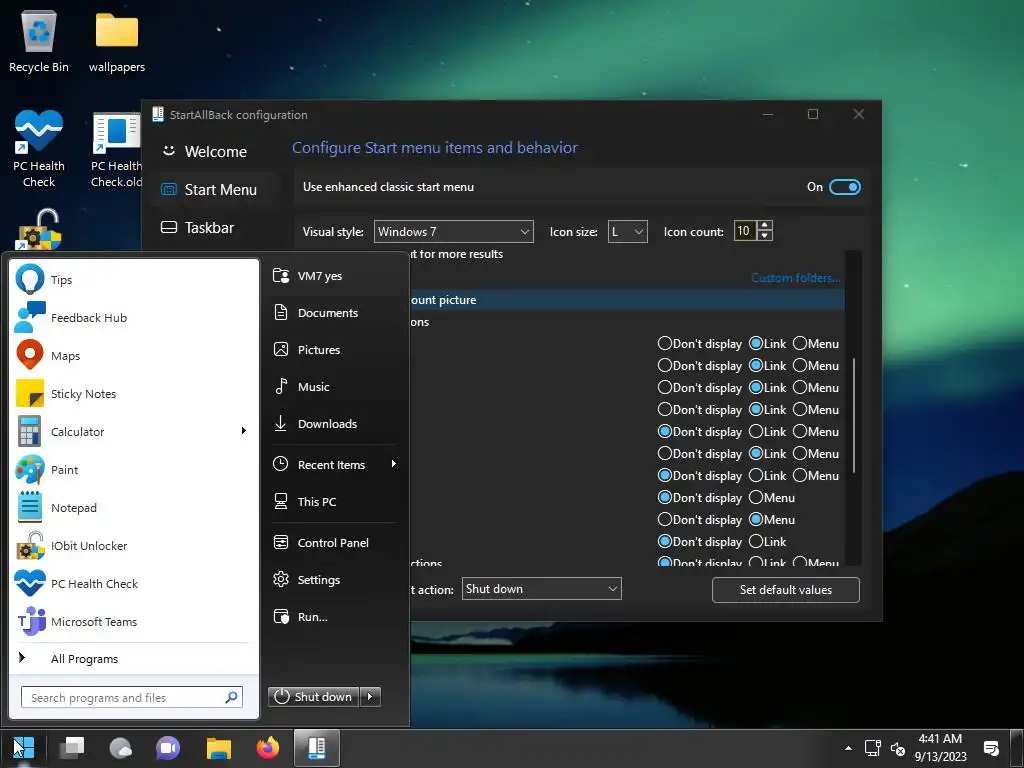This screenshot has height=768, width=1024.
Task: Open Sticky Notes from start menu
Action: coord(133,394)
